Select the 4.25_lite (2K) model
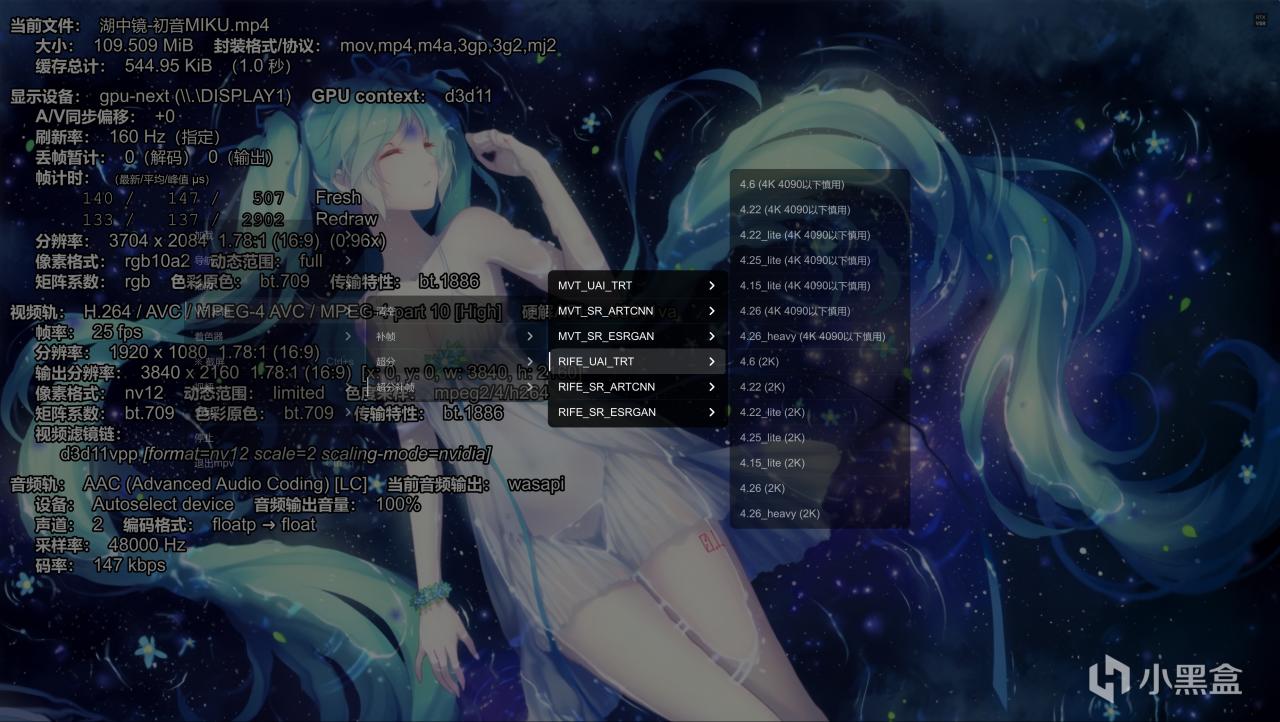The image size is (1280, 722). click(820, 438)
